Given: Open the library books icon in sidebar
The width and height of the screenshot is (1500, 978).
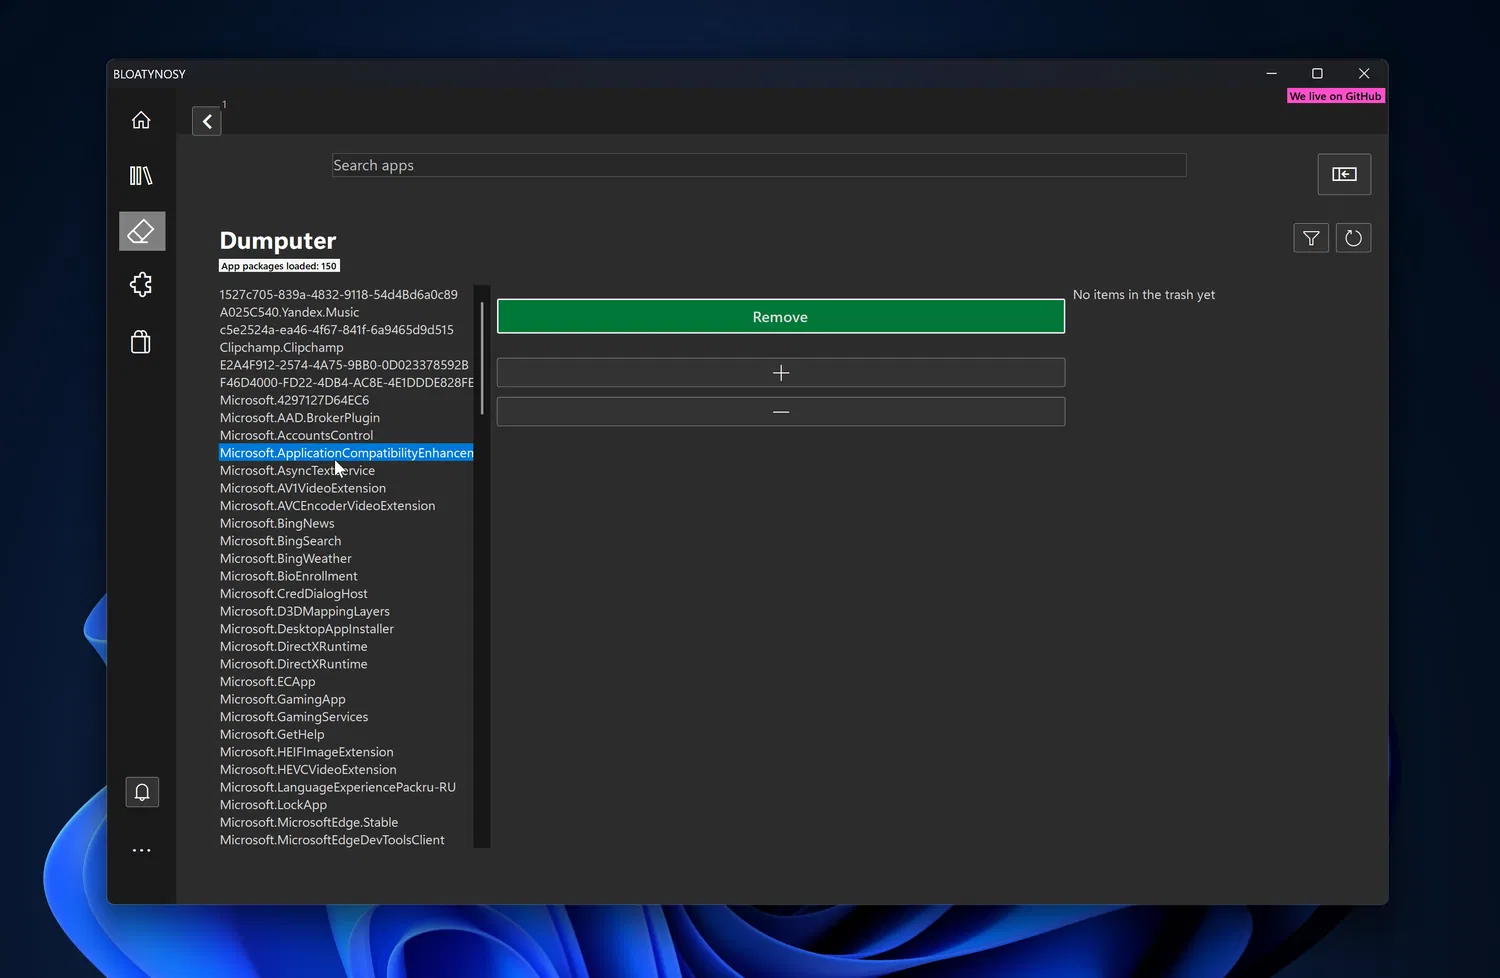Looking at the screenshot, I should (x=141, y=176).
